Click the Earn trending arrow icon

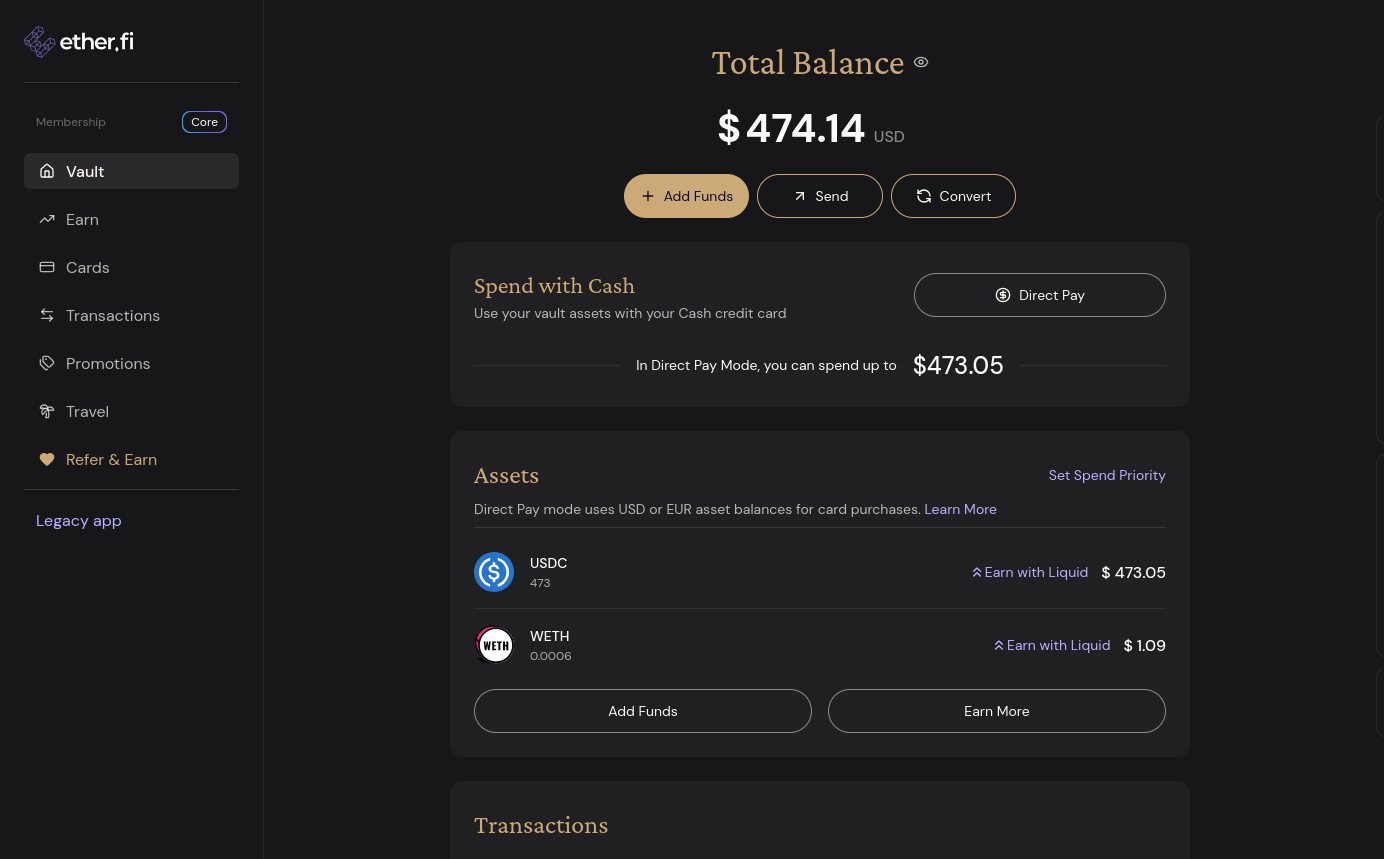(x=47, y=219)
